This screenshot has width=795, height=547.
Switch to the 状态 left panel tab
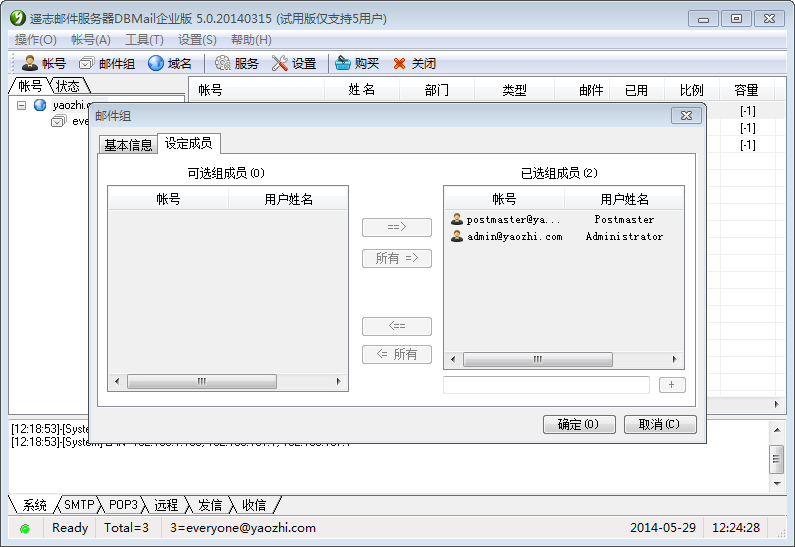(68, 86)
